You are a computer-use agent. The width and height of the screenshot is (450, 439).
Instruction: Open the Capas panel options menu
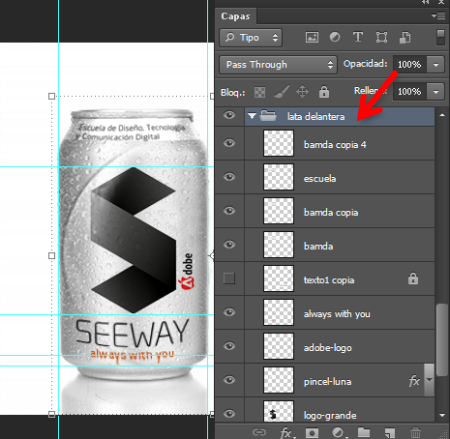(438, 16)
